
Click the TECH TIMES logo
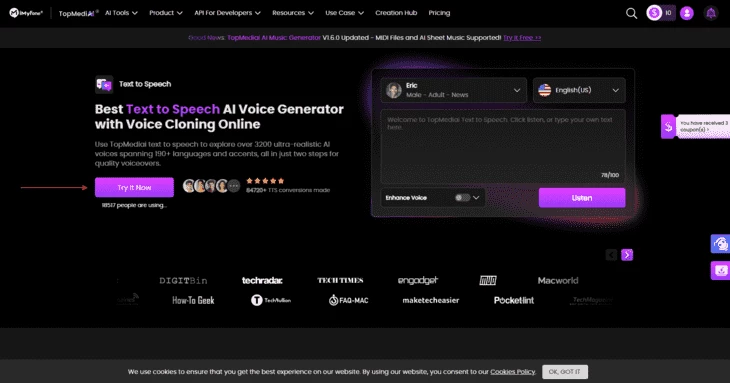pos(340,280)
